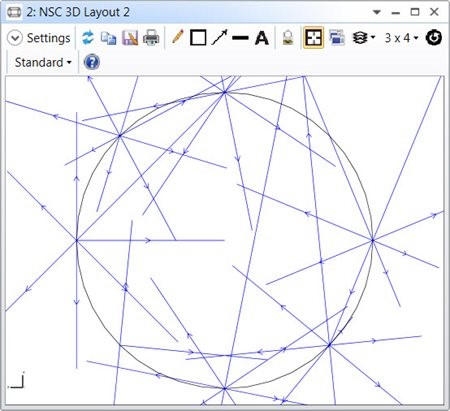Toggle the window lock icon
Viewport: 450px width, 411px height.
click(288, 38)
